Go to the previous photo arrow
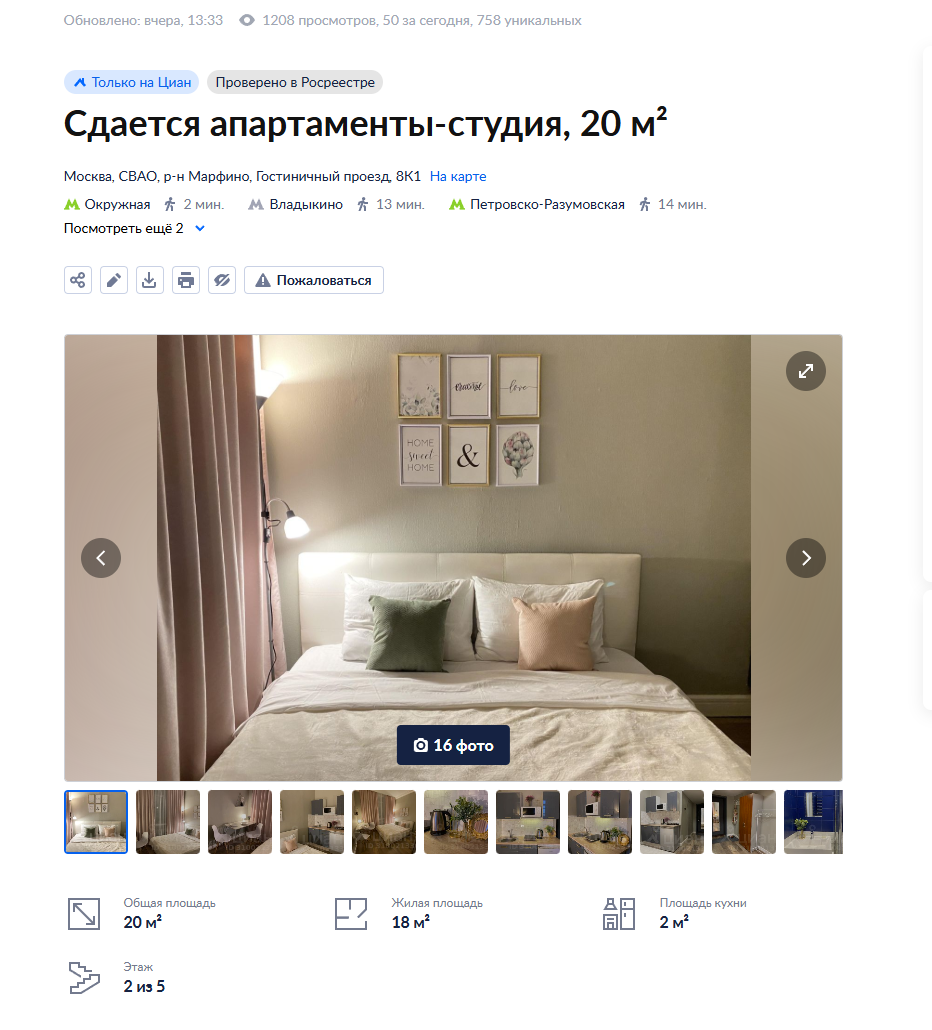The image size is (932, 1030). pyautogui.click(x=101, y=558)
